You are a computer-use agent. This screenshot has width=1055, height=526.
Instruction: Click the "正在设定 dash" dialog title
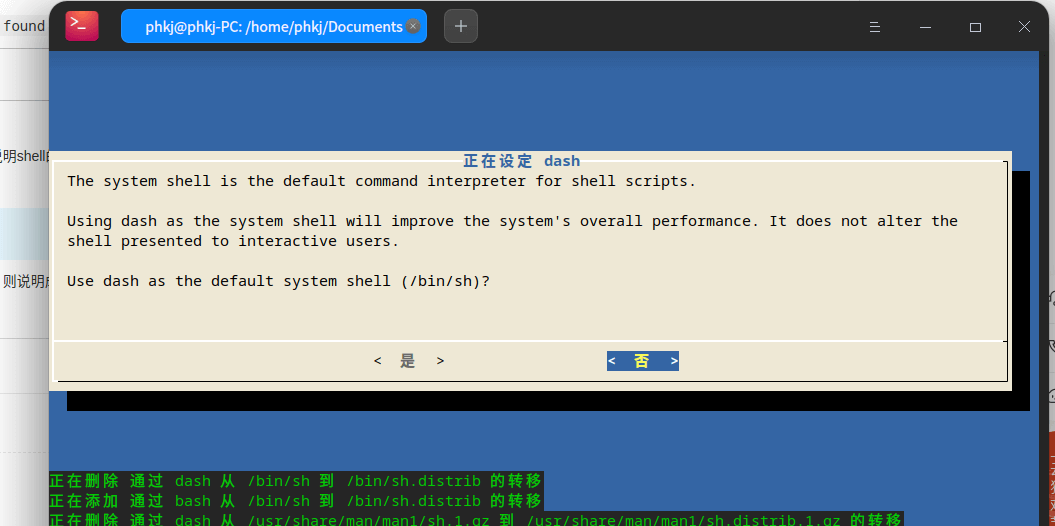click(x=521, y=161)
